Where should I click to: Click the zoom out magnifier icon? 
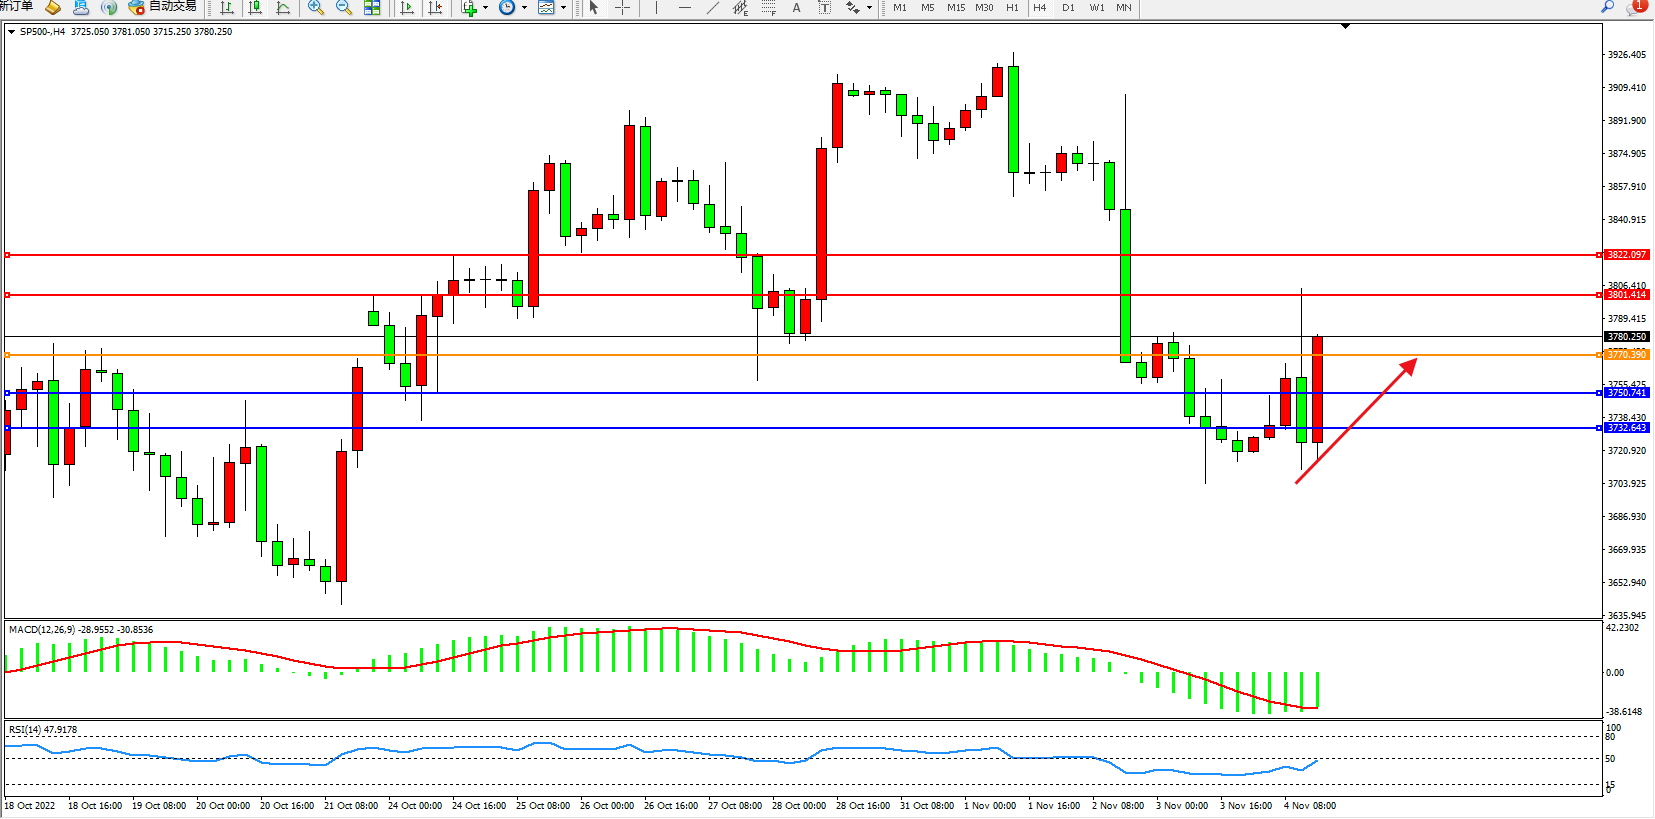click(344, 8)
